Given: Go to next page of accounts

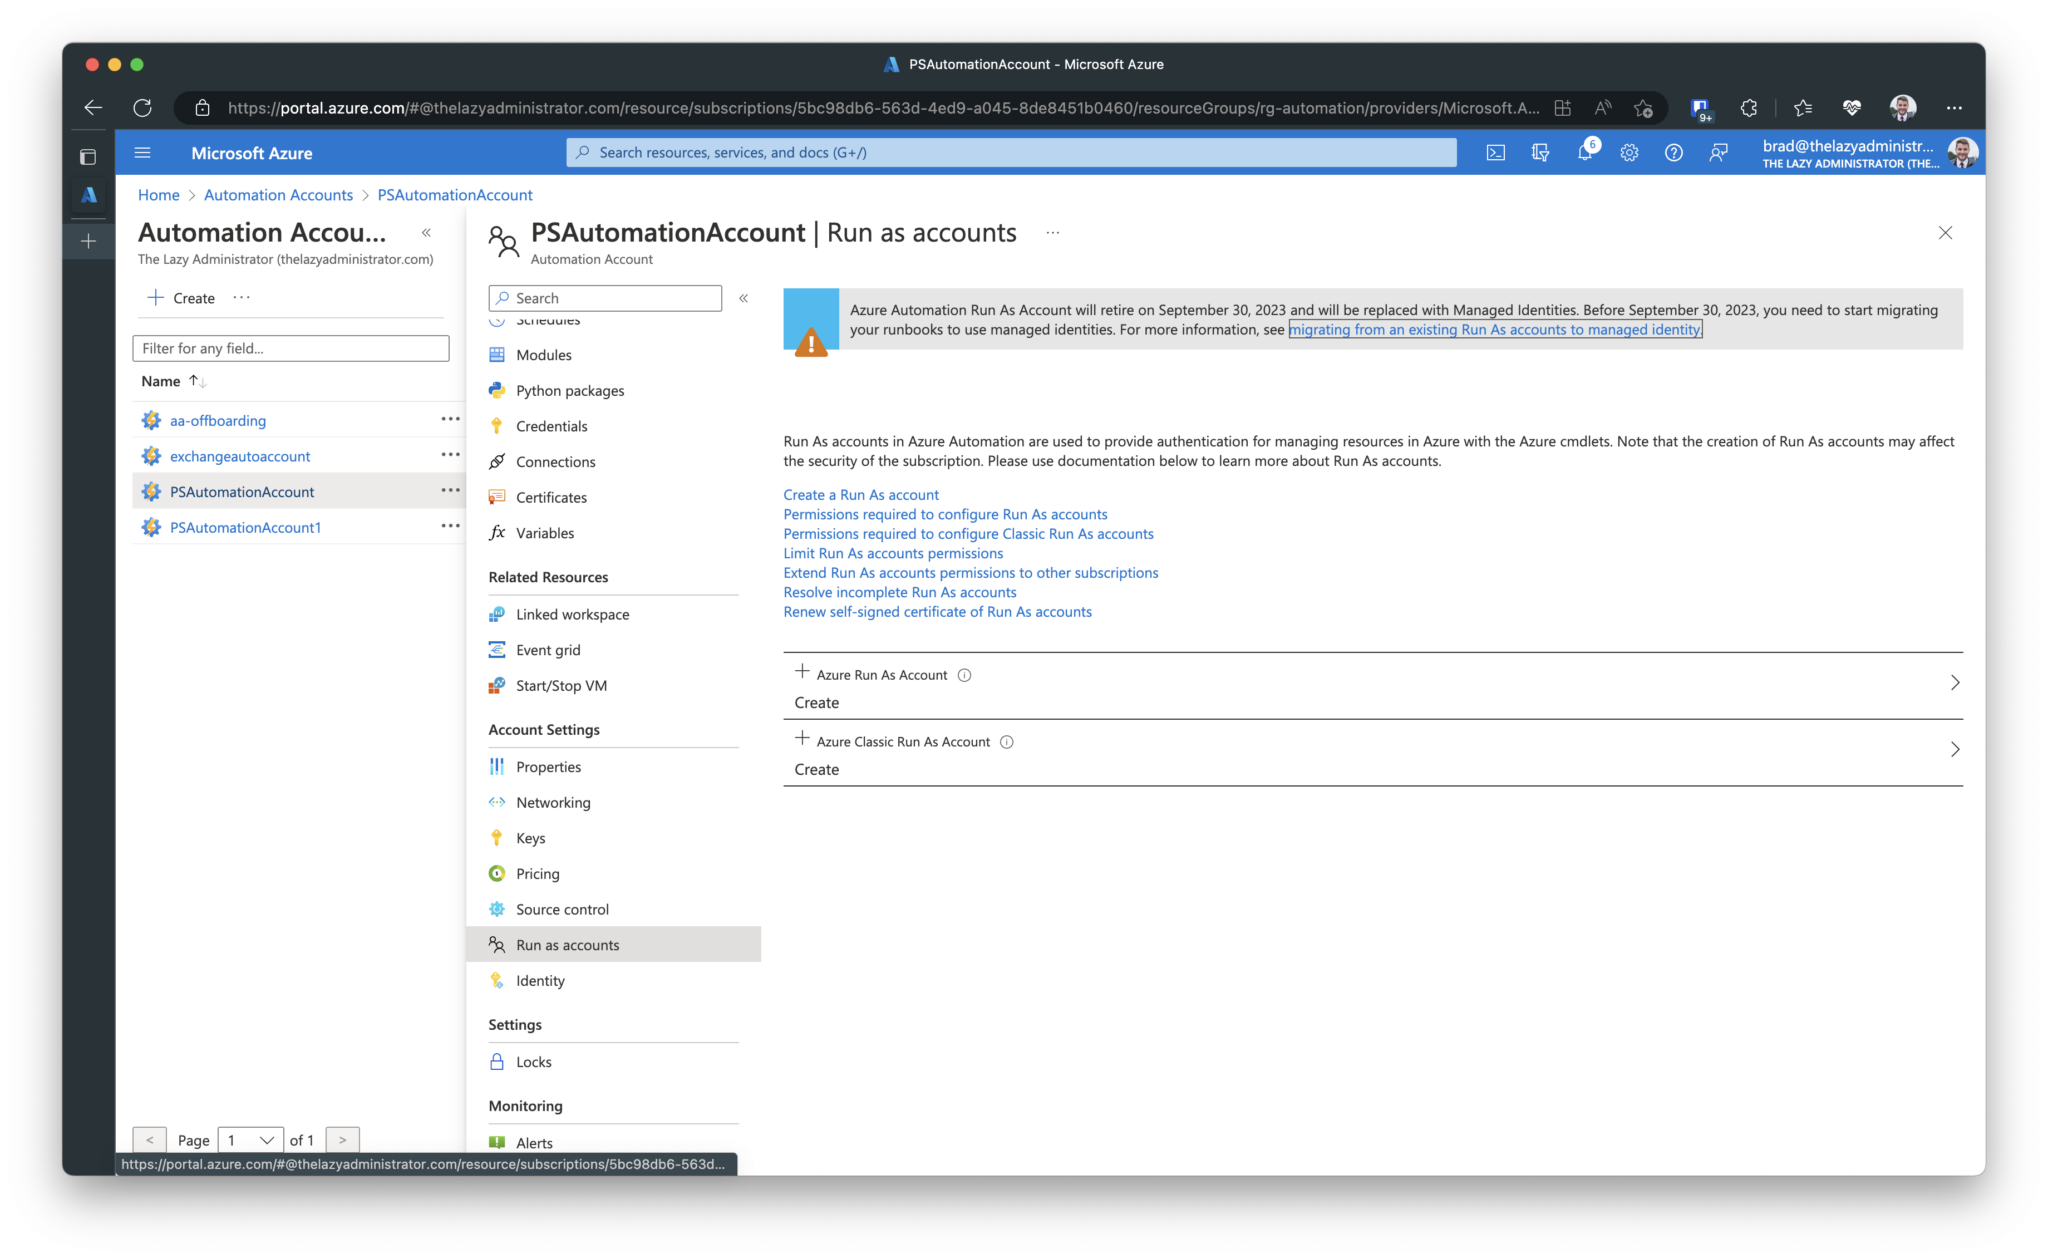Looking at the screenshot, I should (x=342, y=1140).
